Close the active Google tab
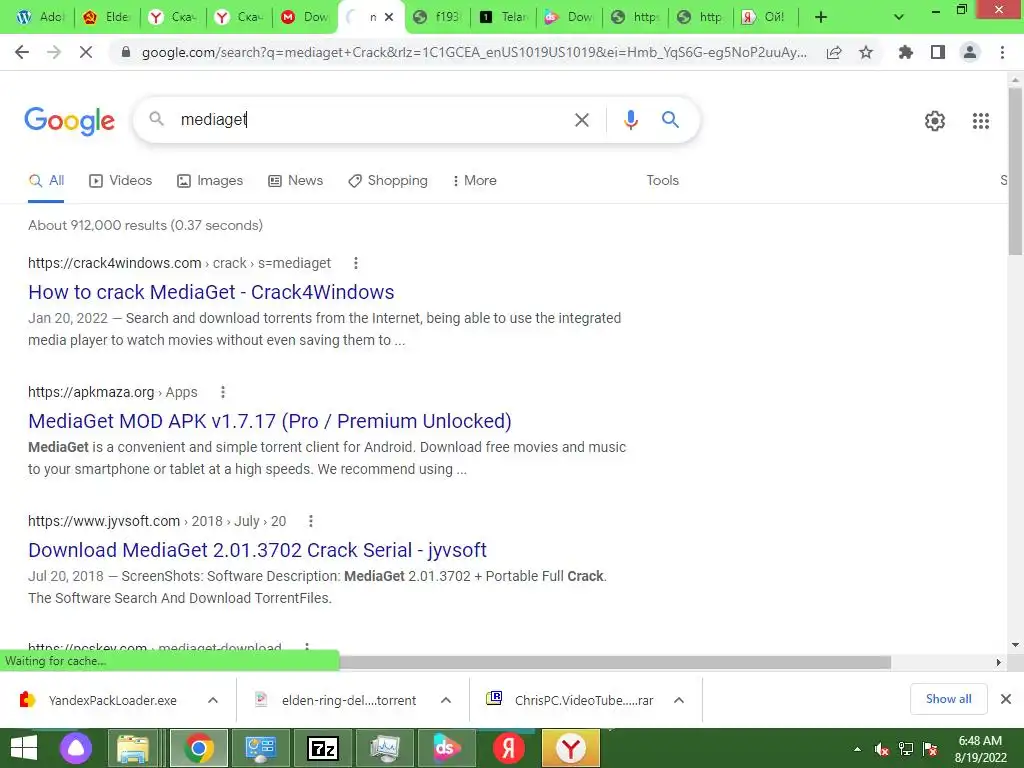1024x768 pixels. click(x=389, y=17)
